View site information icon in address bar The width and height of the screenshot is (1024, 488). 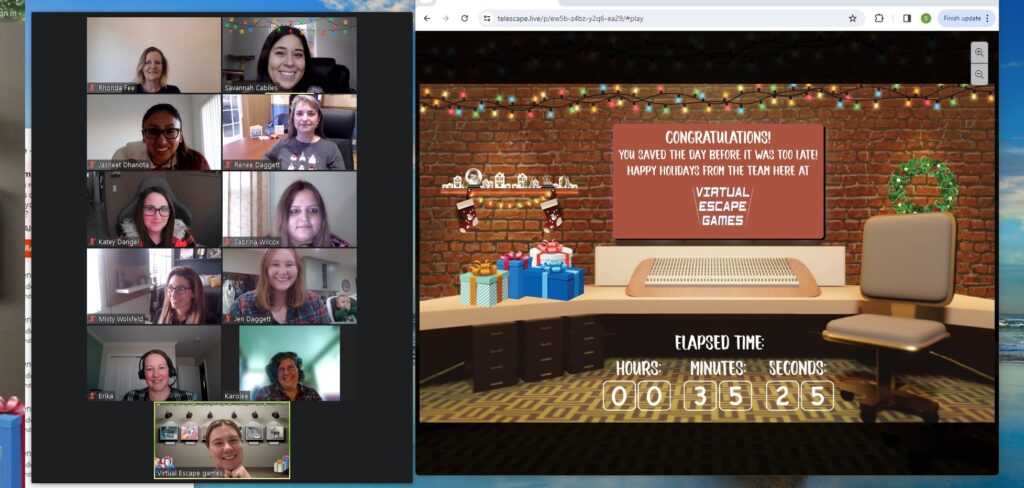487,18
